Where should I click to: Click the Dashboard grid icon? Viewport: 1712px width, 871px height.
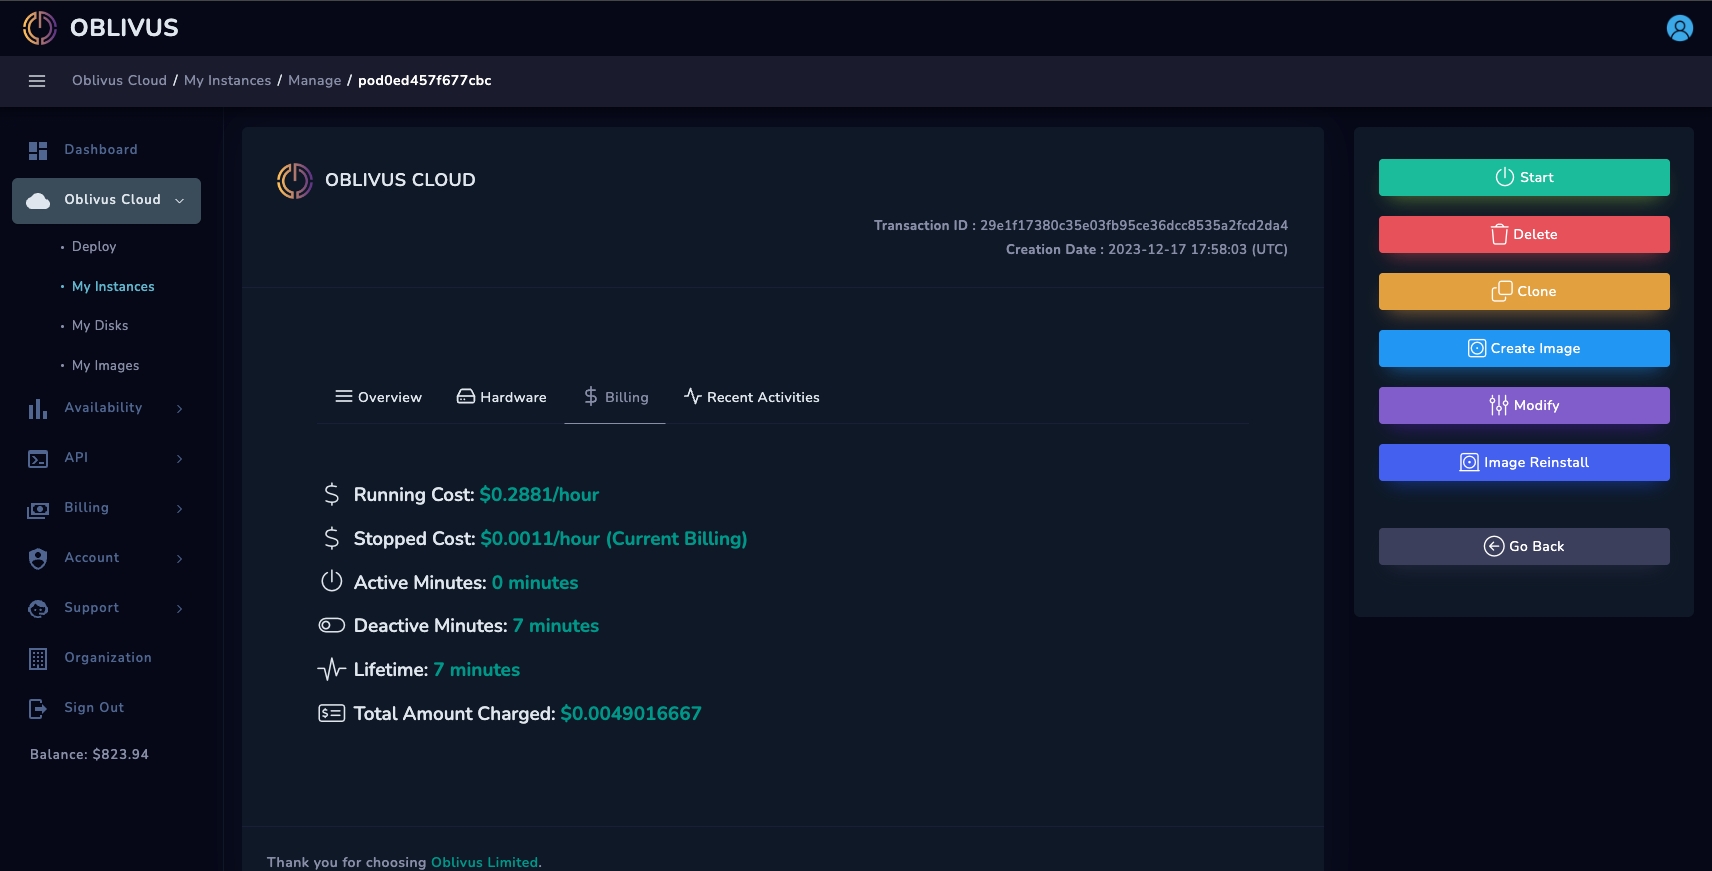38,150
